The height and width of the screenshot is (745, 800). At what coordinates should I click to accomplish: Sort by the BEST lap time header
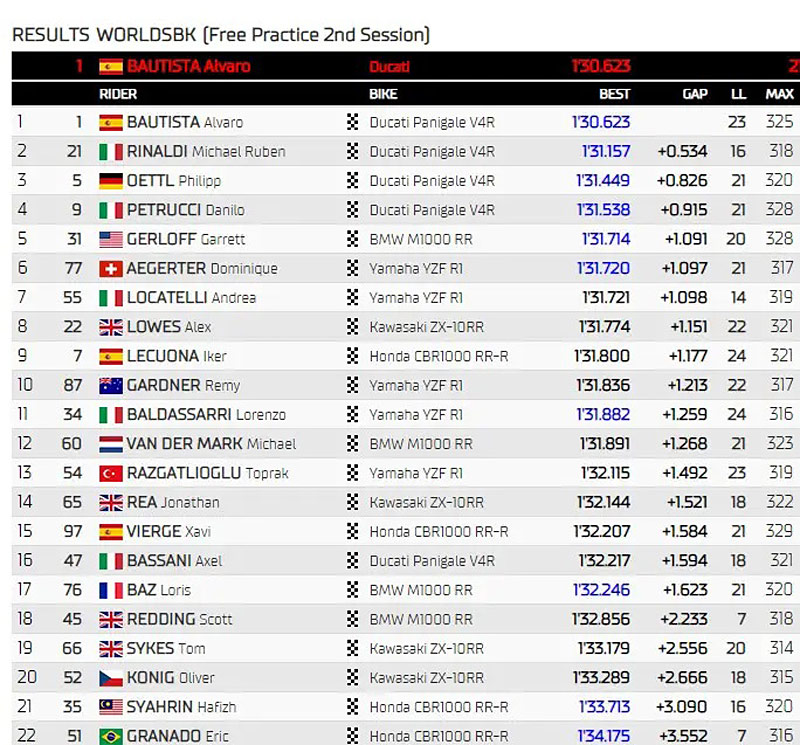coord(614,94)
